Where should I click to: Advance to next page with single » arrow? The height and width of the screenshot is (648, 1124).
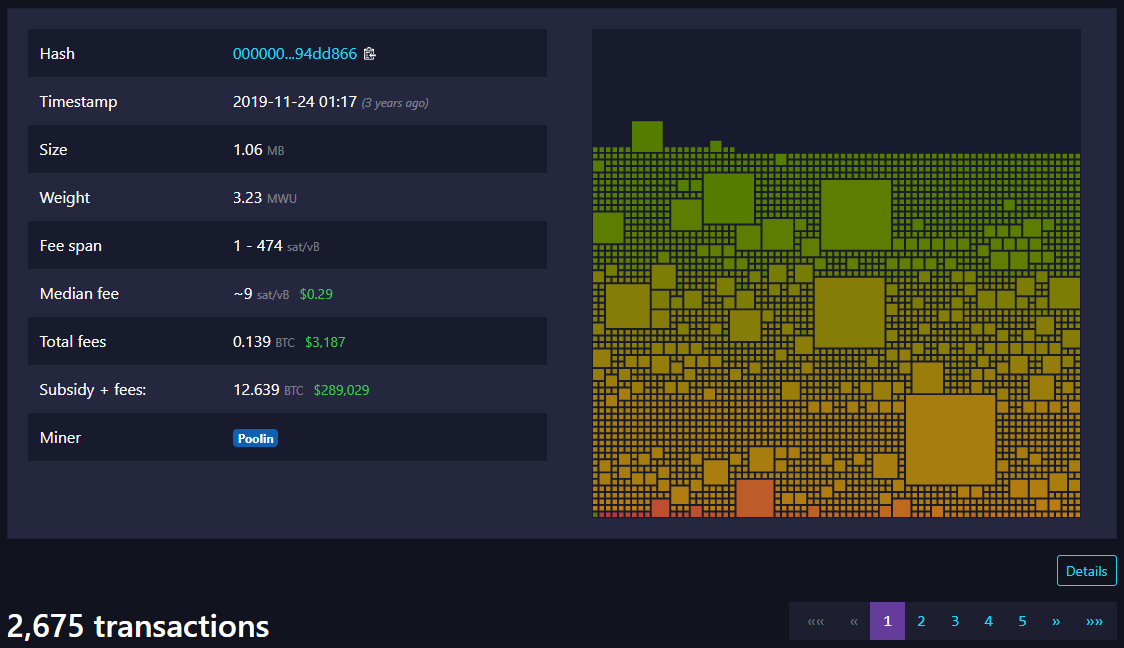pos(1056,621)
